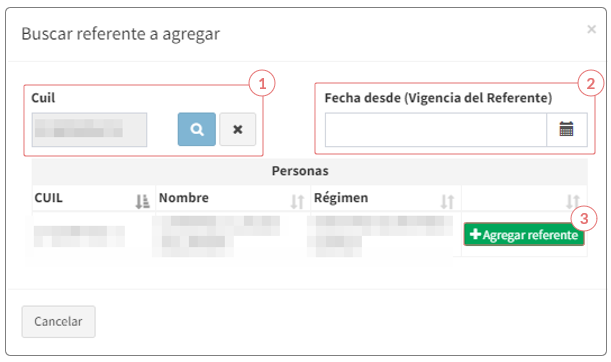The height and width of the screenshot is (362, 611).
Task: Sort the table by Nombre column
Action: (x=297, y=201)
